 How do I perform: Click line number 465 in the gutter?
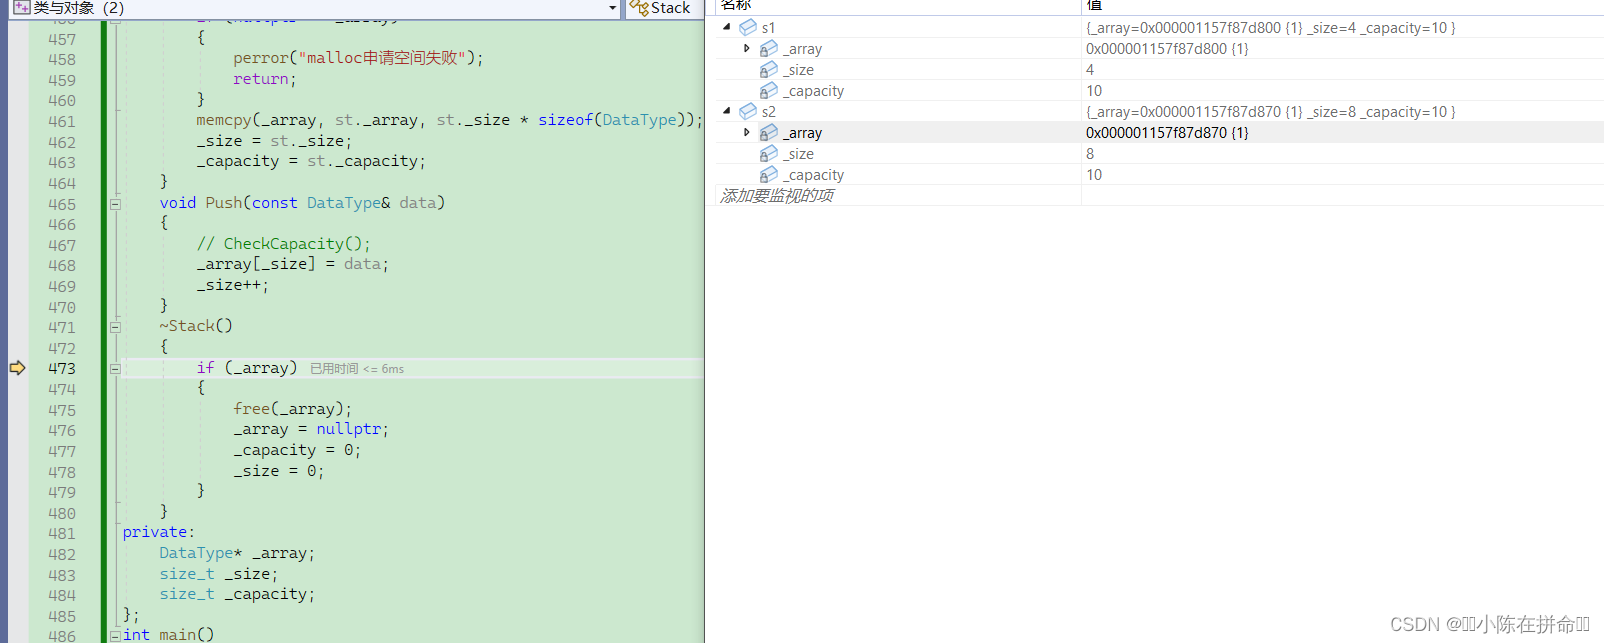click(x=62, y=204)
